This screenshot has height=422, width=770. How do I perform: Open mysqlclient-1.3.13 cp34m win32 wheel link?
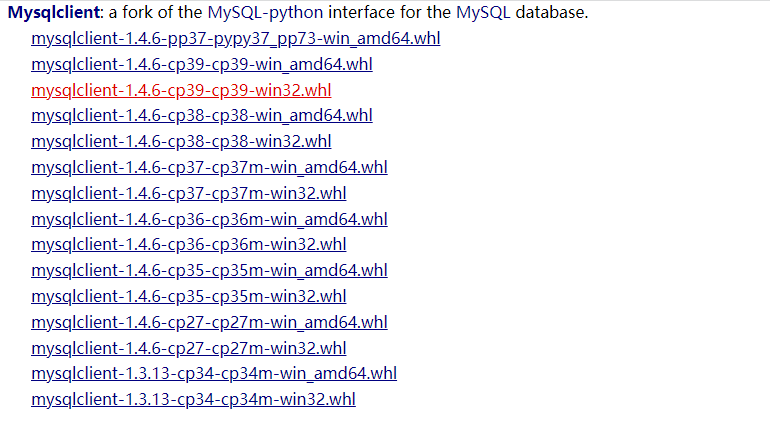point(193,400)
